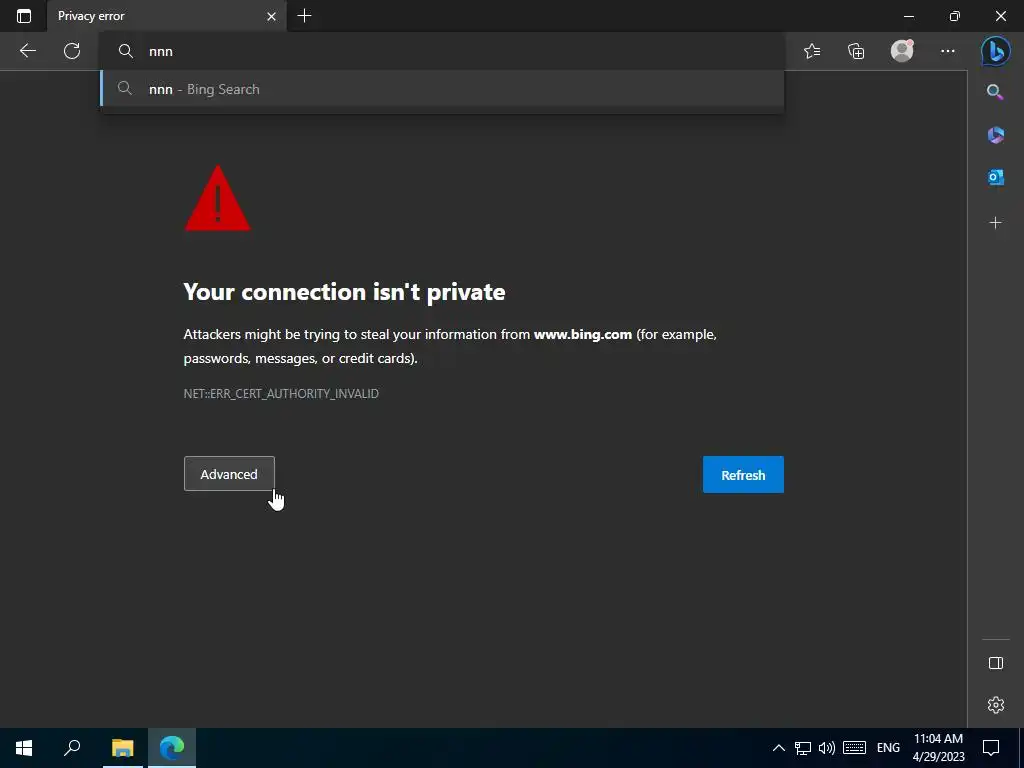Toggle the sidebar hide panel icon
Image resolution: width=1024 pixels, height=768 pixels.
click(x=996, y=663)
